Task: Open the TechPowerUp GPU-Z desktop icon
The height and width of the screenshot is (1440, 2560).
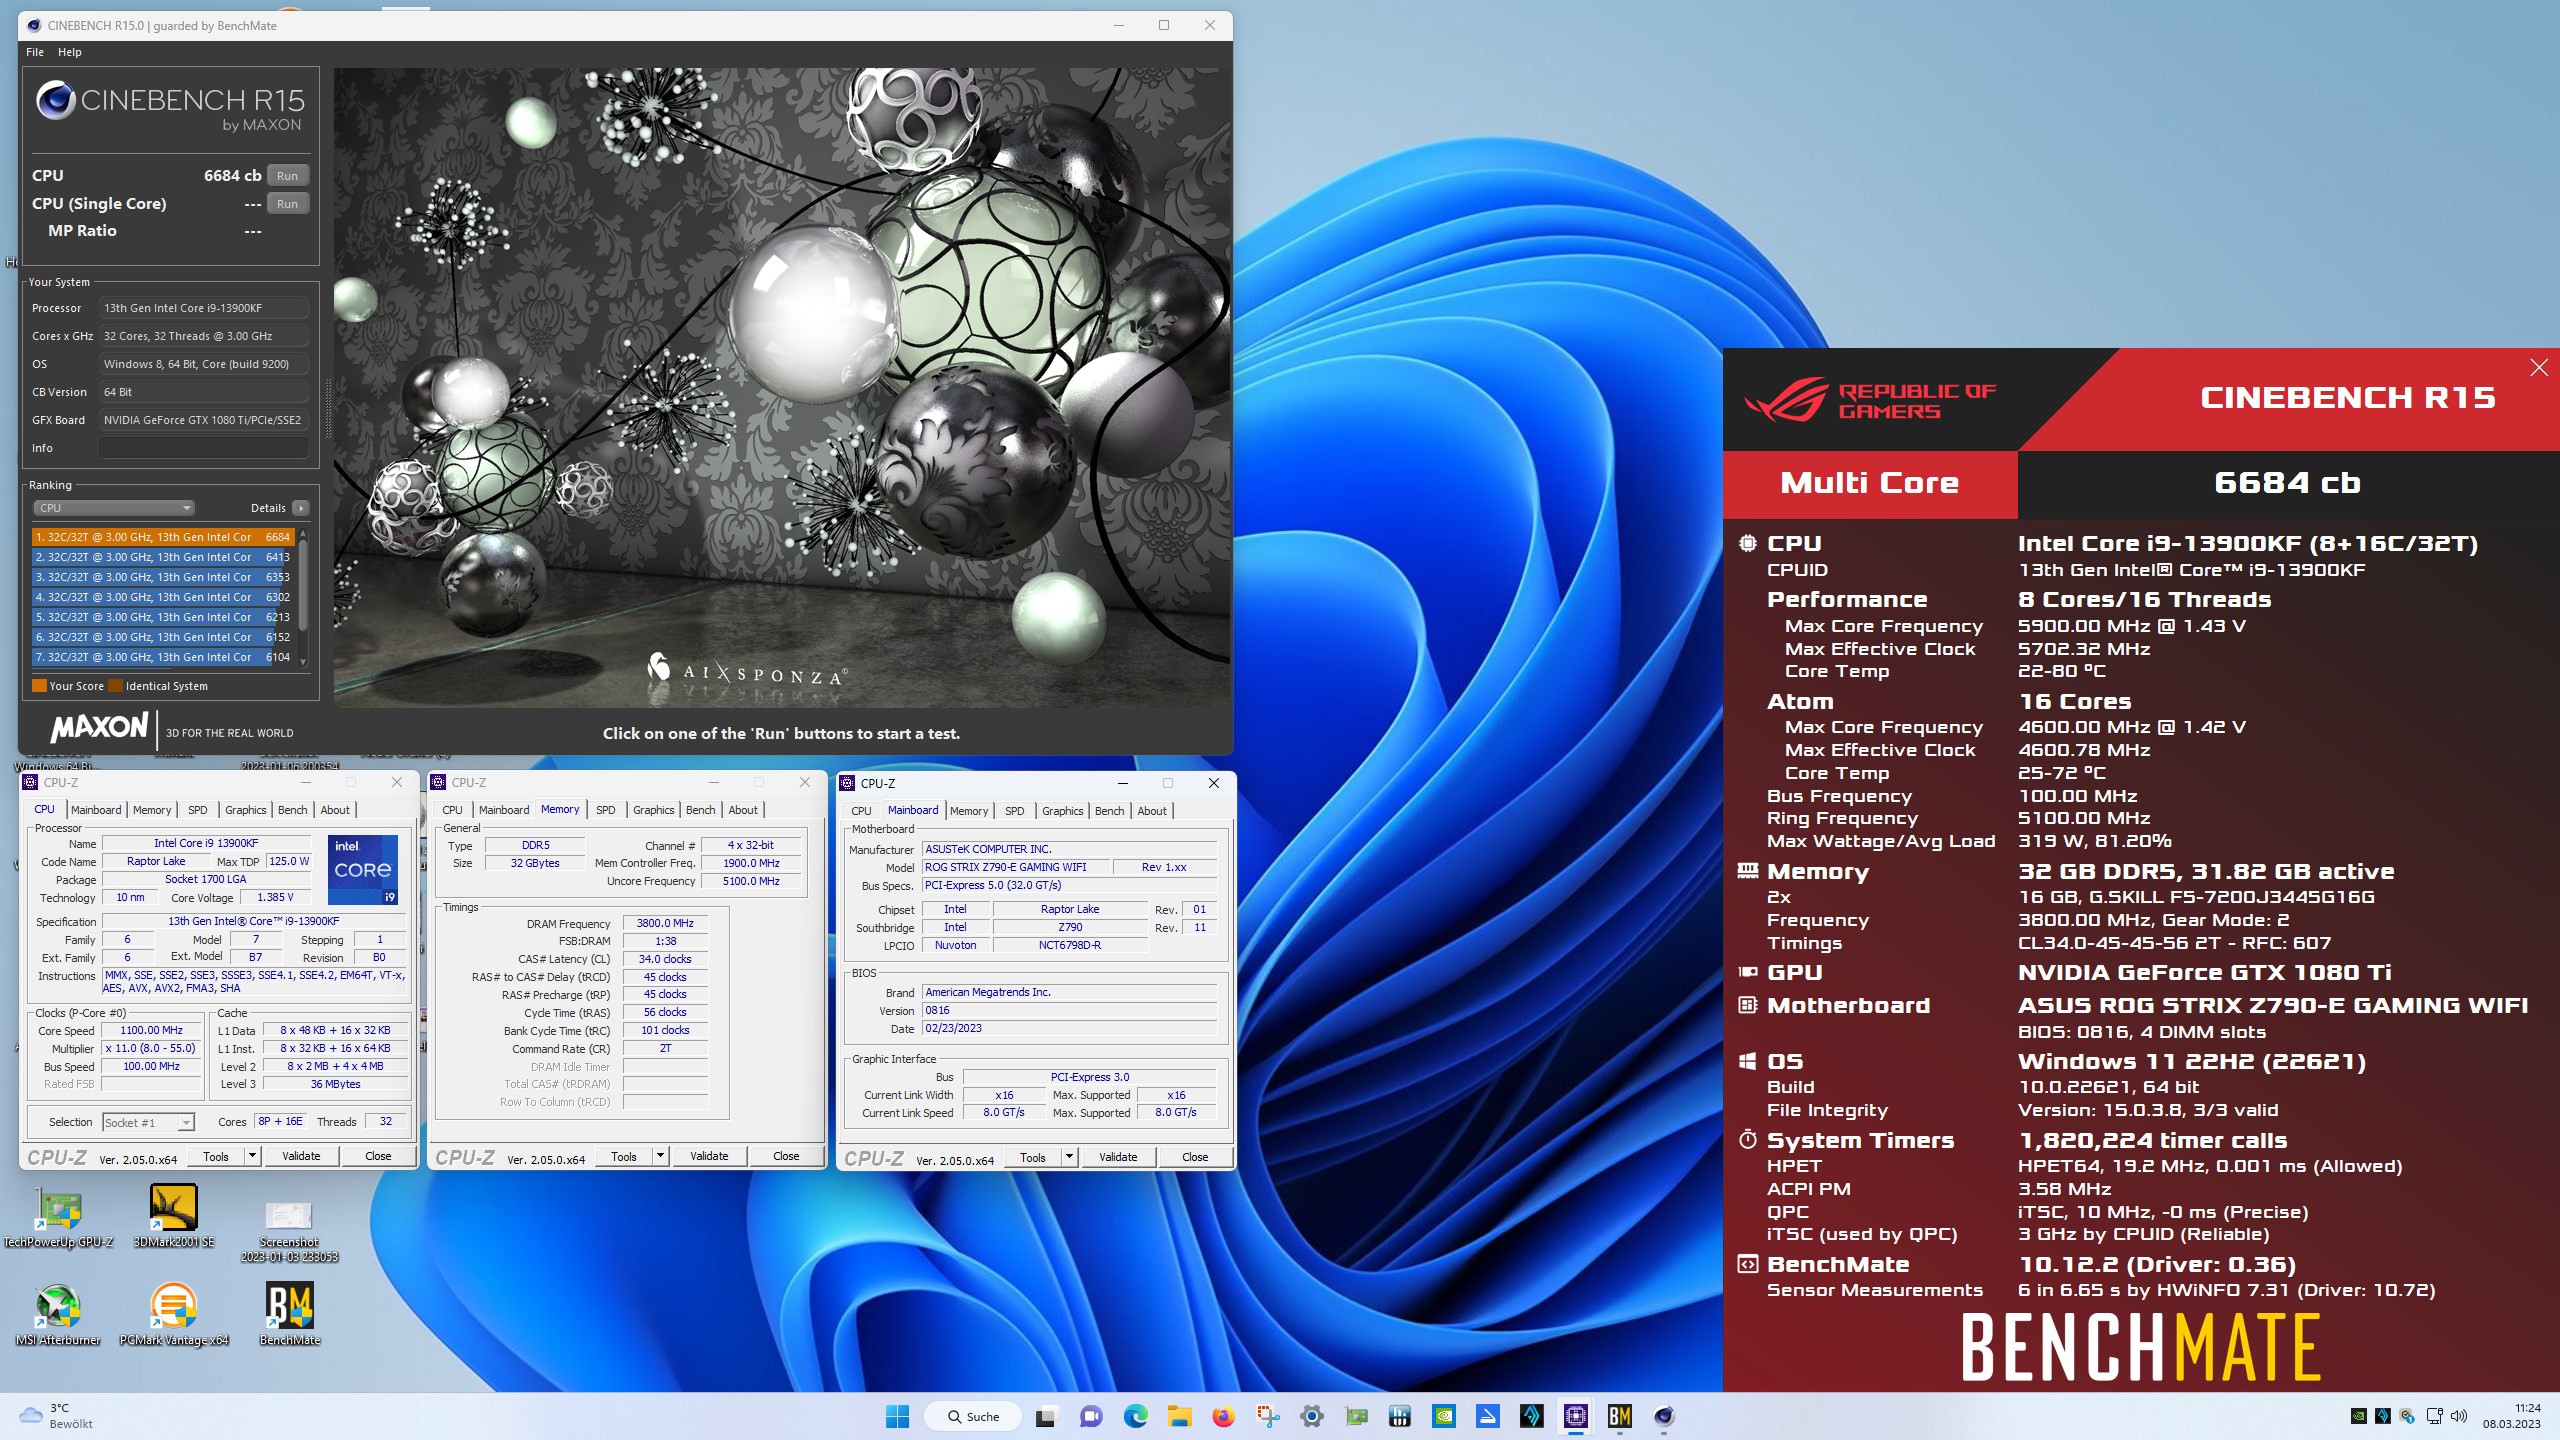Action: (x=58, y=1217)
